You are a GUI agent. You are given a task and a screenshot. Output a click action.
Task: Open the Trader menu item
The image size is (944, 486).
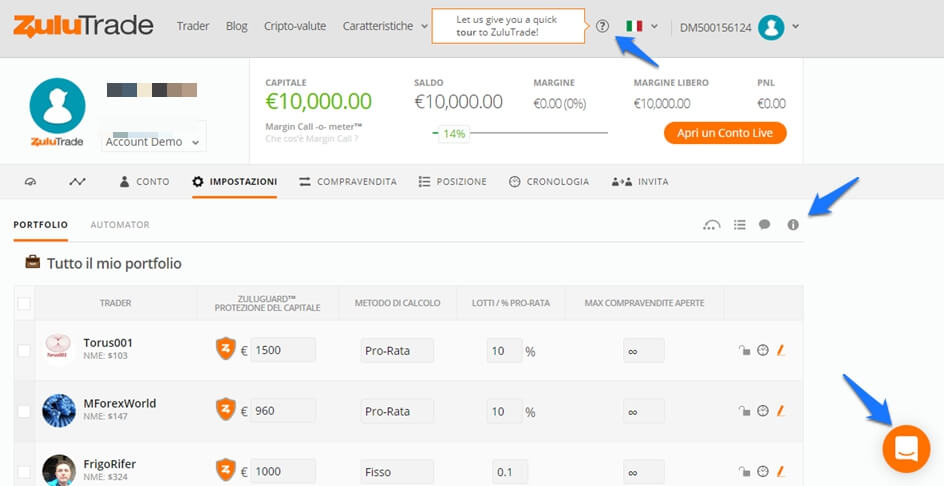coord(193,26)
